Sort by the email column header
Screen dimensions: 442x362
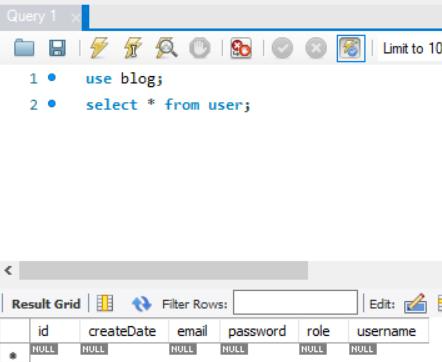click(x=194, y=331)
